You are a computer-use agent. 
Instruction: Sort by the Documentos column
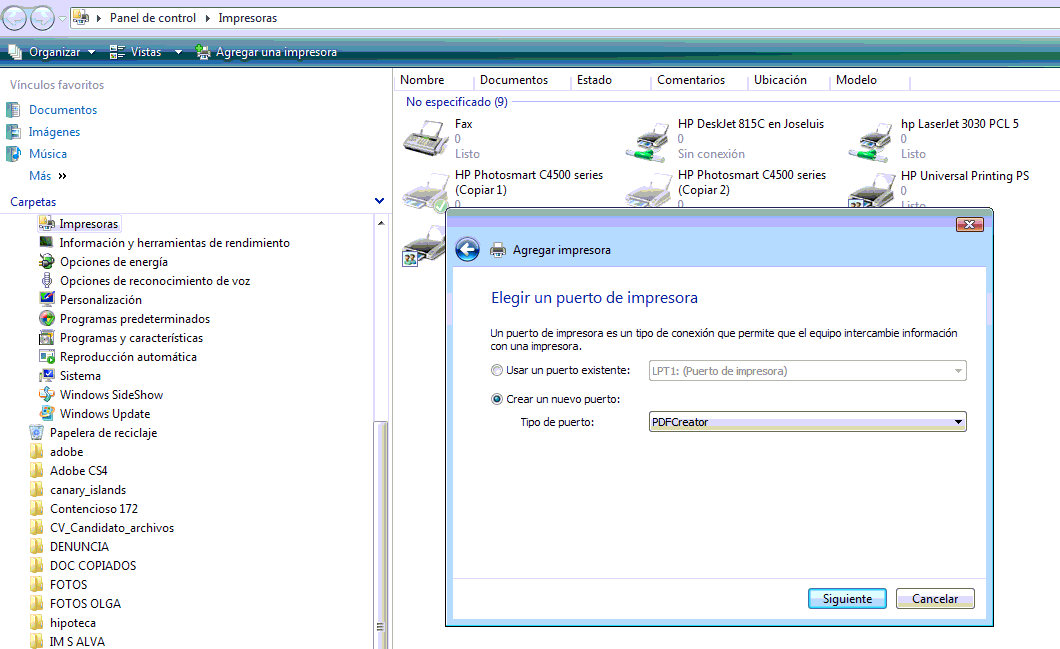(x=516, y=80)
